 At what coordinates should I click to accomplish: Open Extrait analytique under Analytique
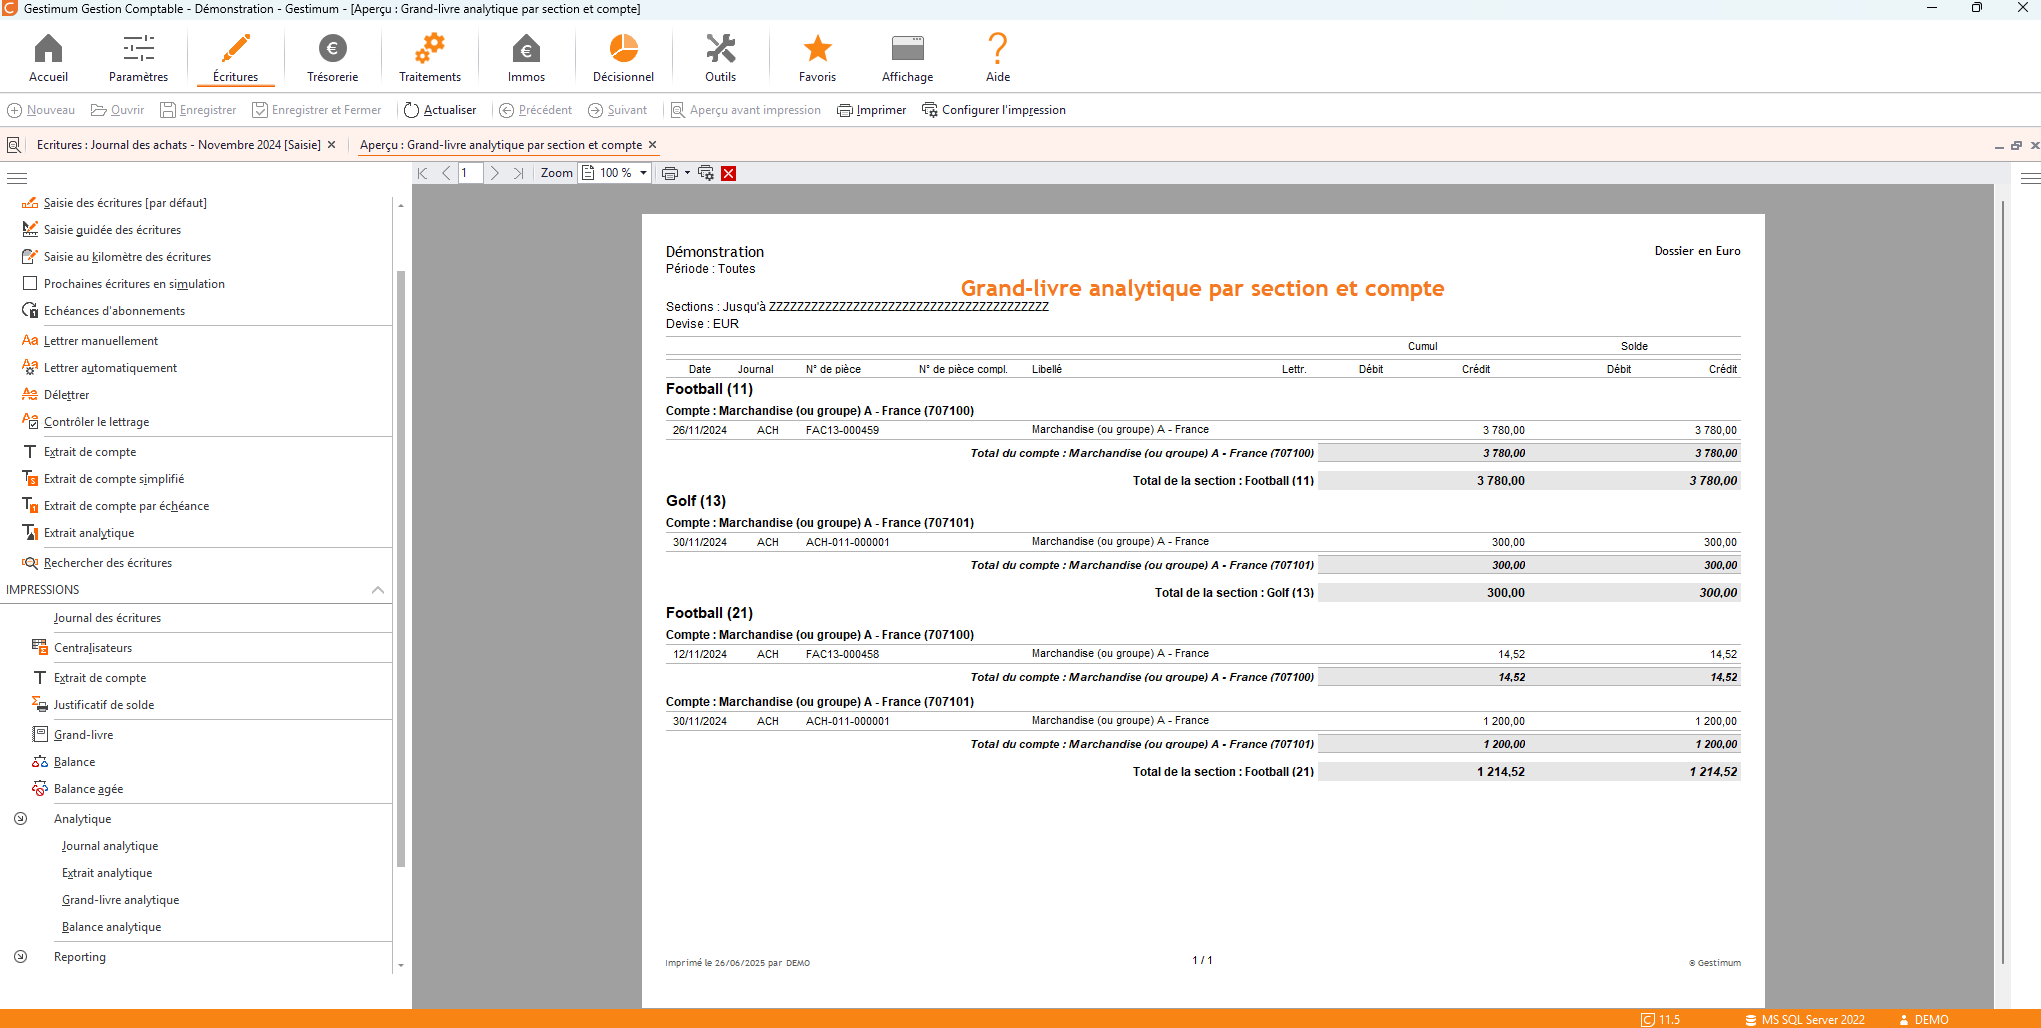(x=107, y=873)
